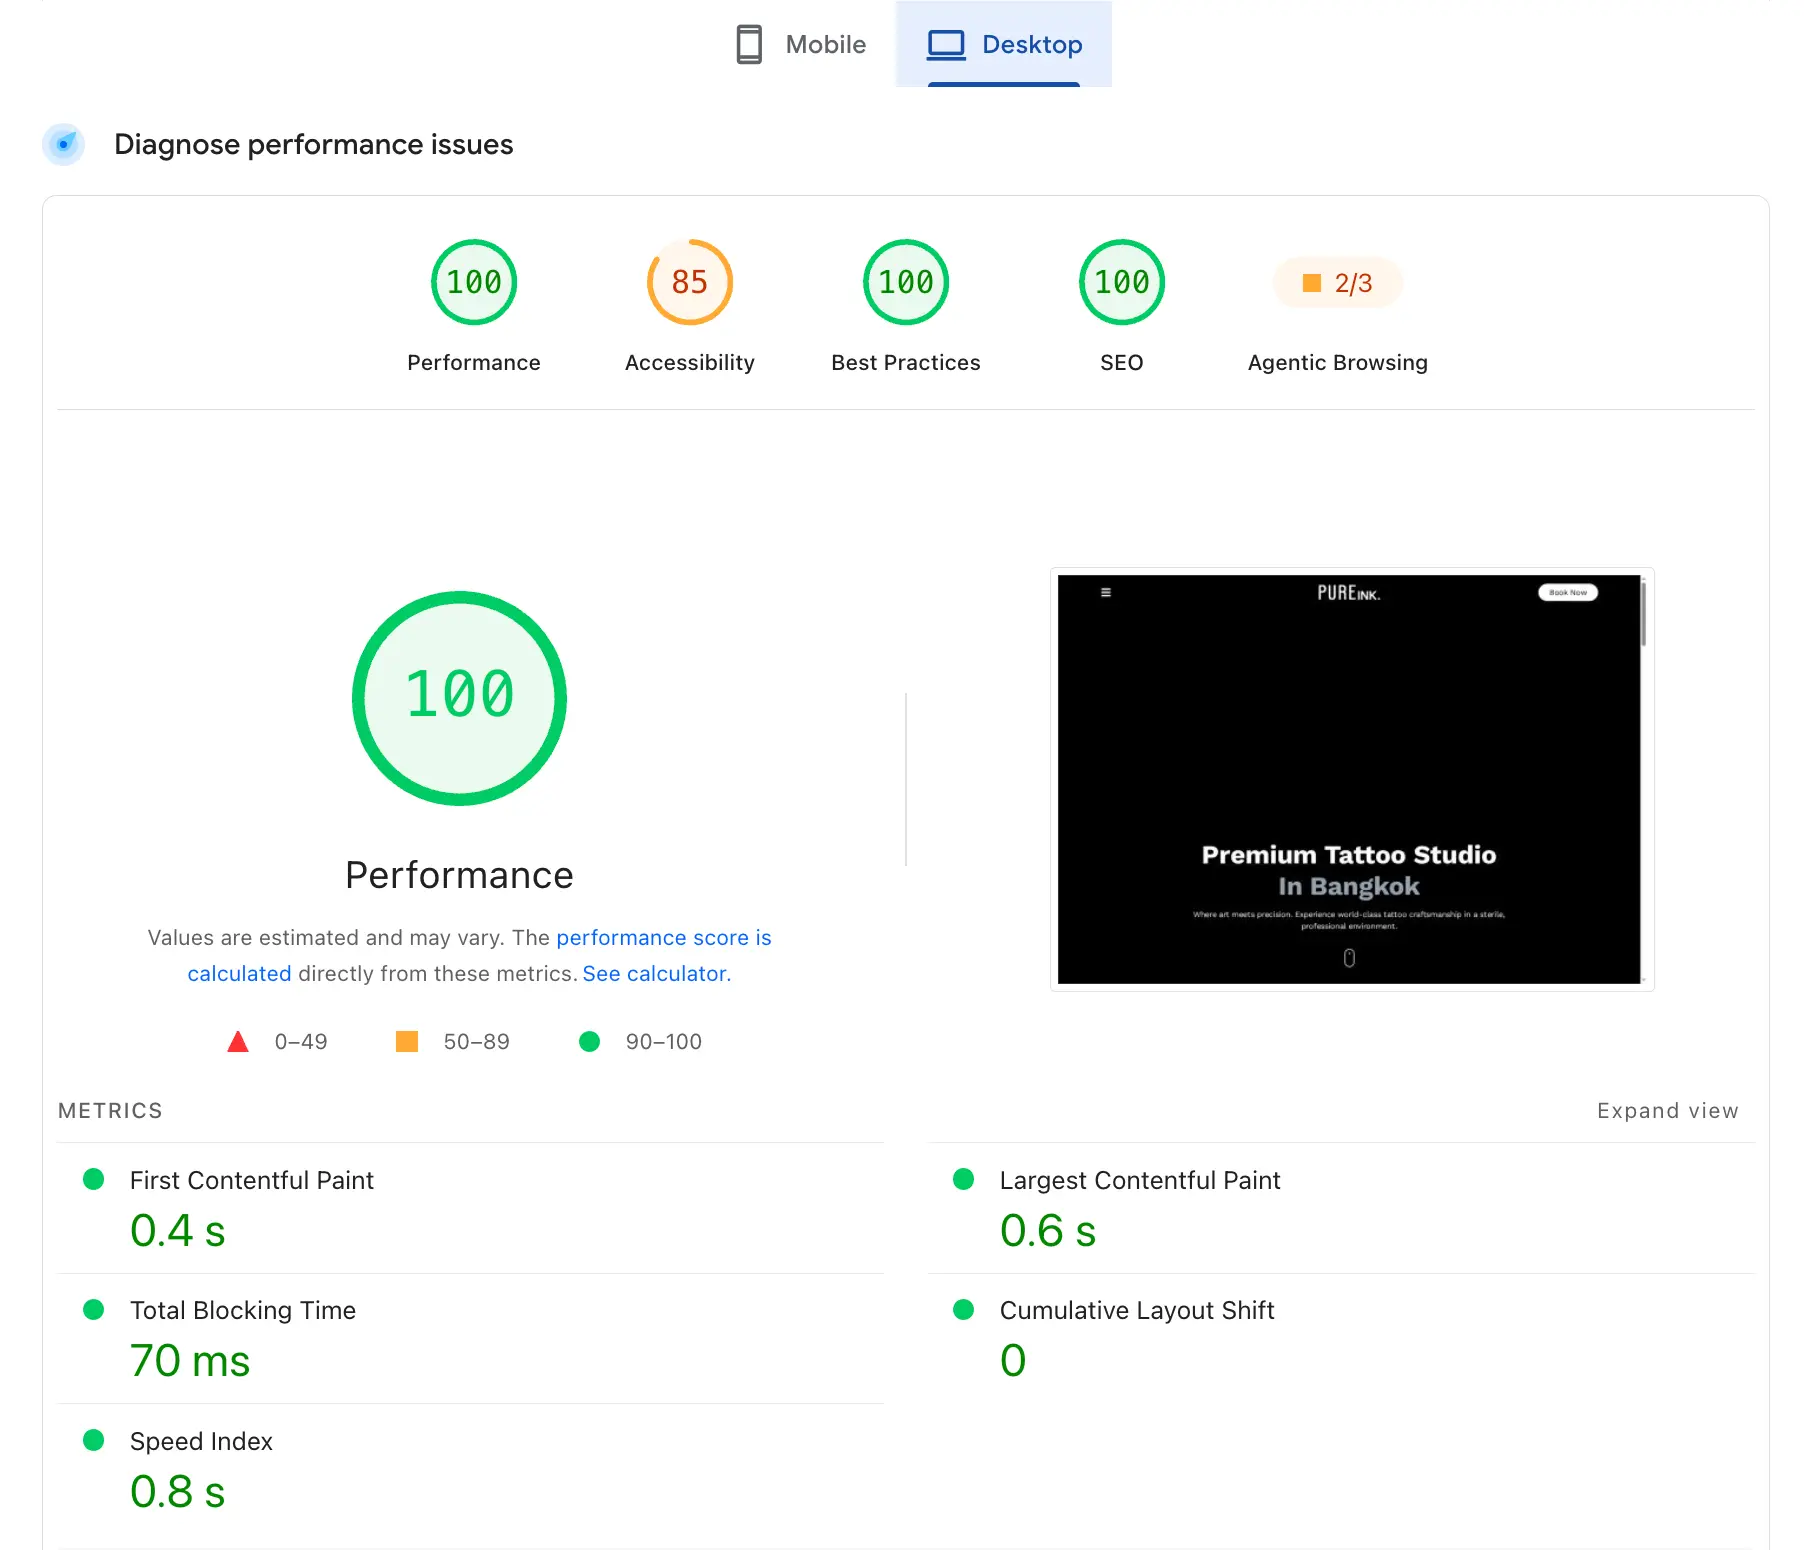This screenshot has width=1804, height=1550.
Task: Open the Agentic Browsing 2/3 badge
Action: [1338, 283]
